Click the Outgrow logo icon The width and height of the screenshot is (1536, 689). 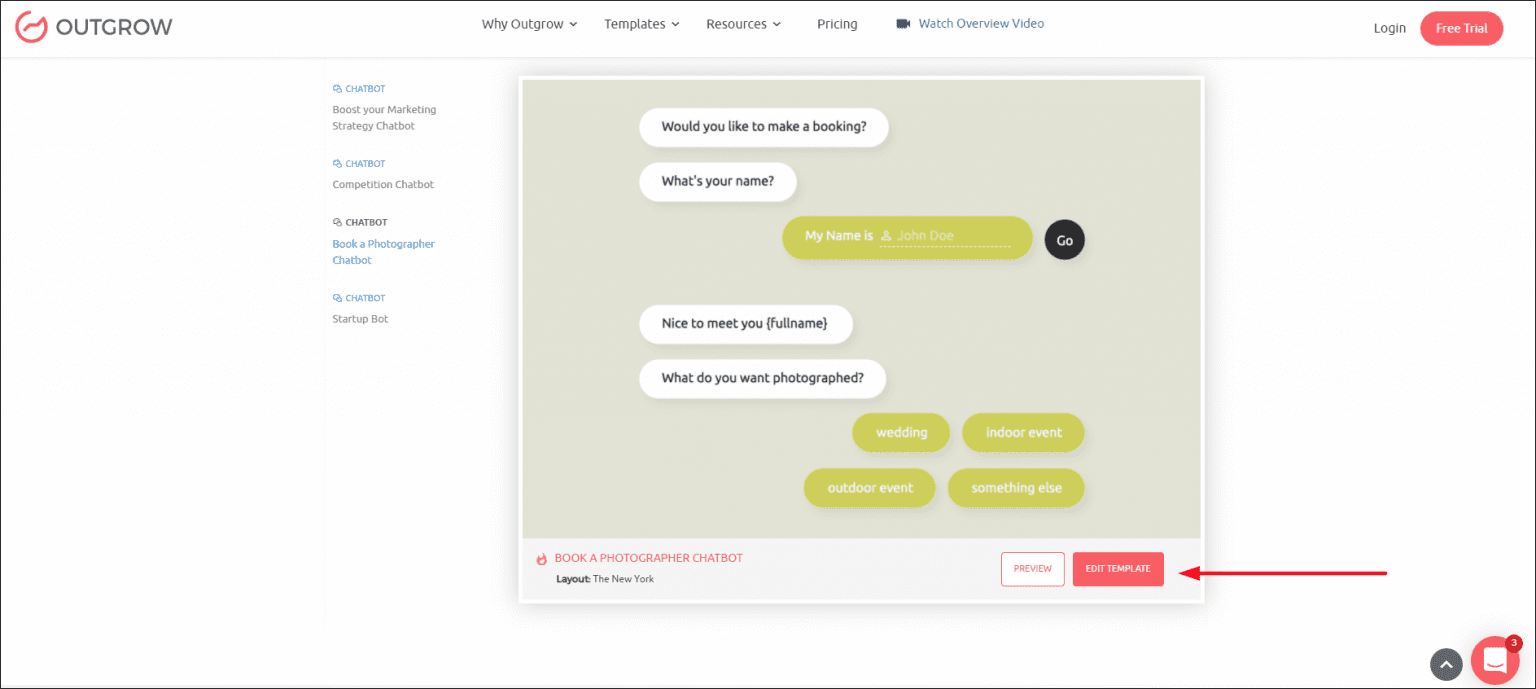[31, 27]
